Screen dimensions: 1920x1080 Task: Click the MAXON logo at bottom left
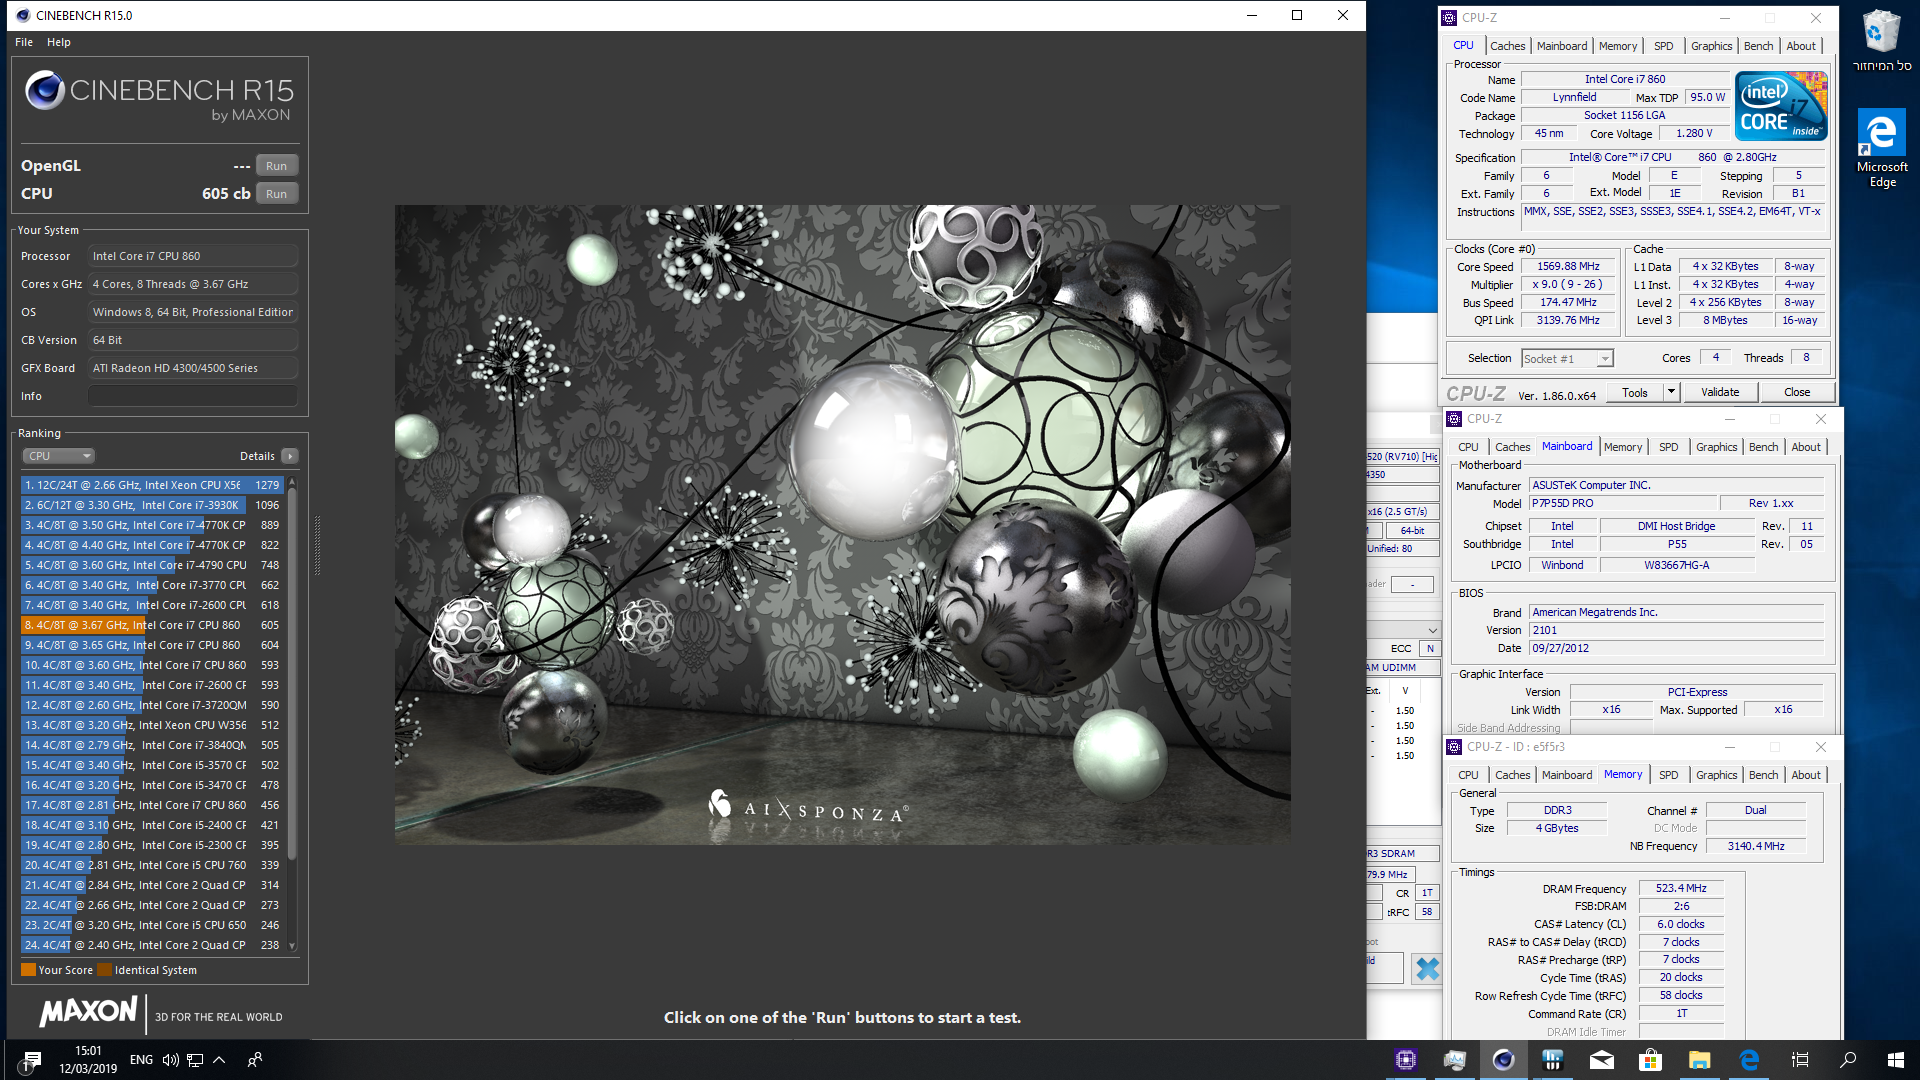pyautogui.click(x=88, y=1011)
